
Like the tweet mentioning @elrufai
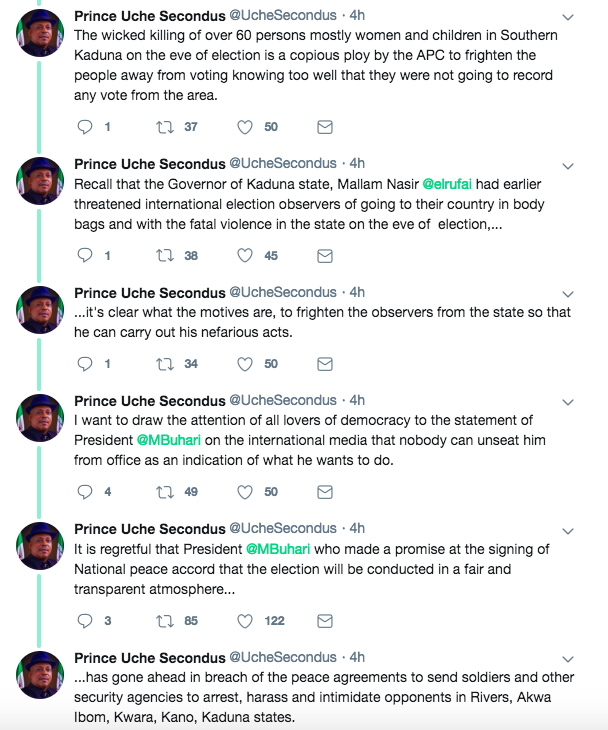[244, 255]
